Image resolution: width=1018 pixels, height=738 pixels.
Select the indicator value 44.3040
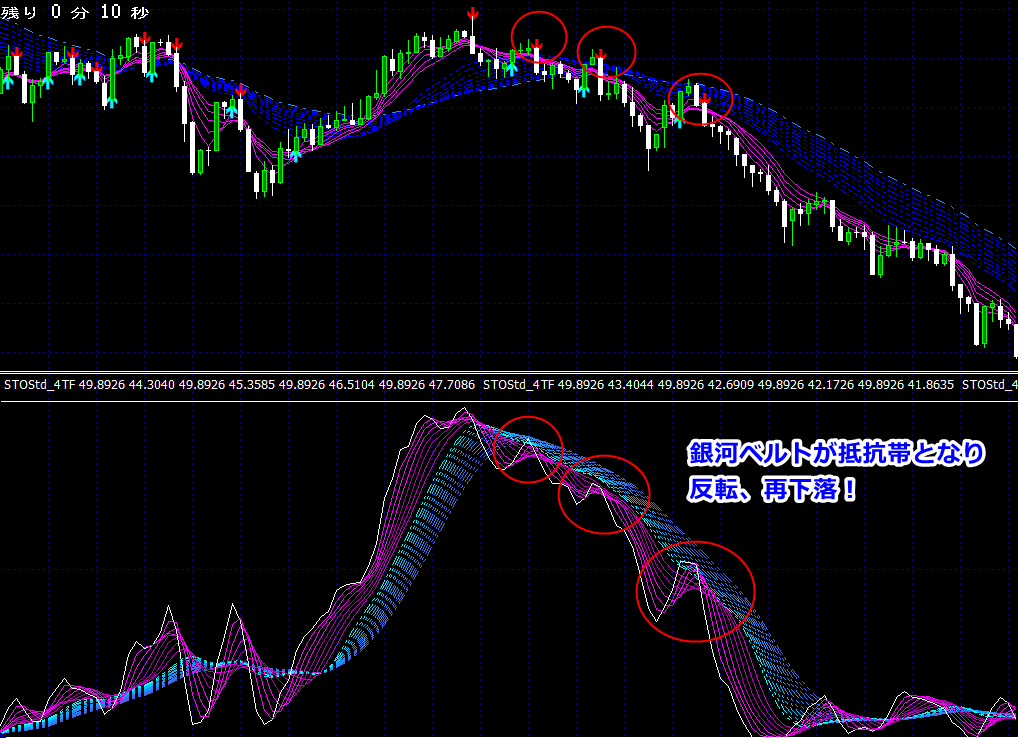[152, 385]
